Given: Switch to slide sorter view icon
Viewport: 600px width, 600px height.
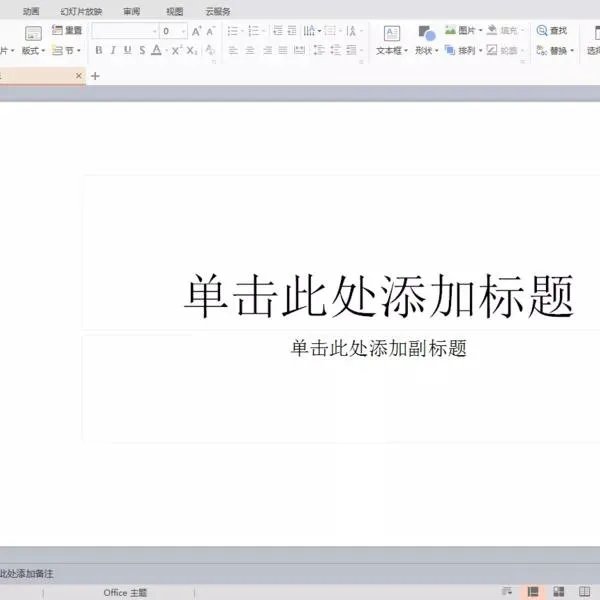Looking at the screenshot, I should (559, 592).
